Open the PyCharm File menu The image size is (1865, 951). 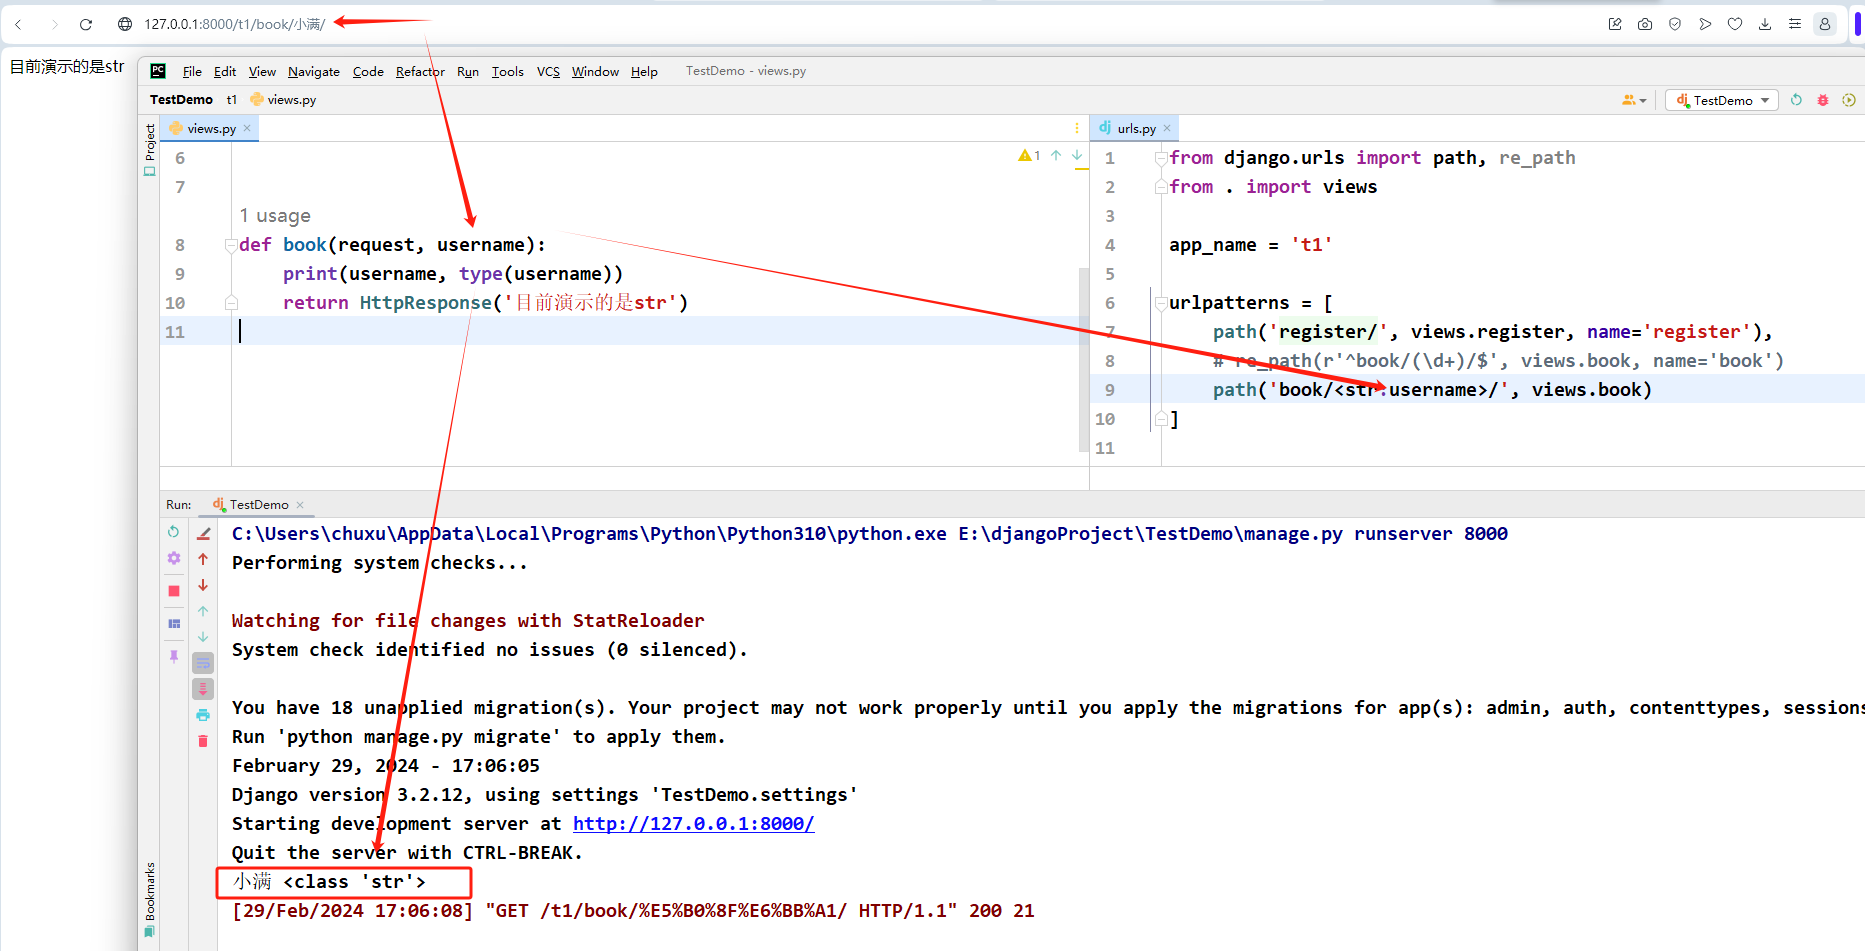[x=192, y=71]
